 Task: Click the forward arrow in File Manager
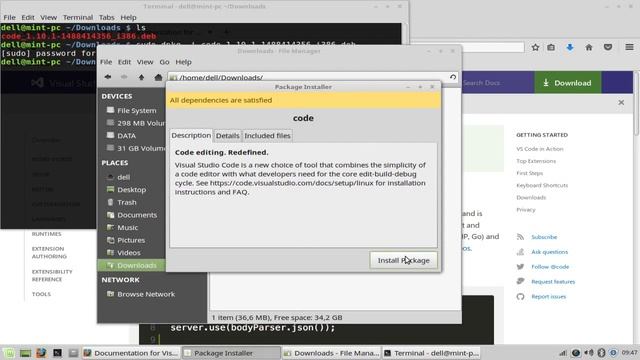(x=124, y=77)
